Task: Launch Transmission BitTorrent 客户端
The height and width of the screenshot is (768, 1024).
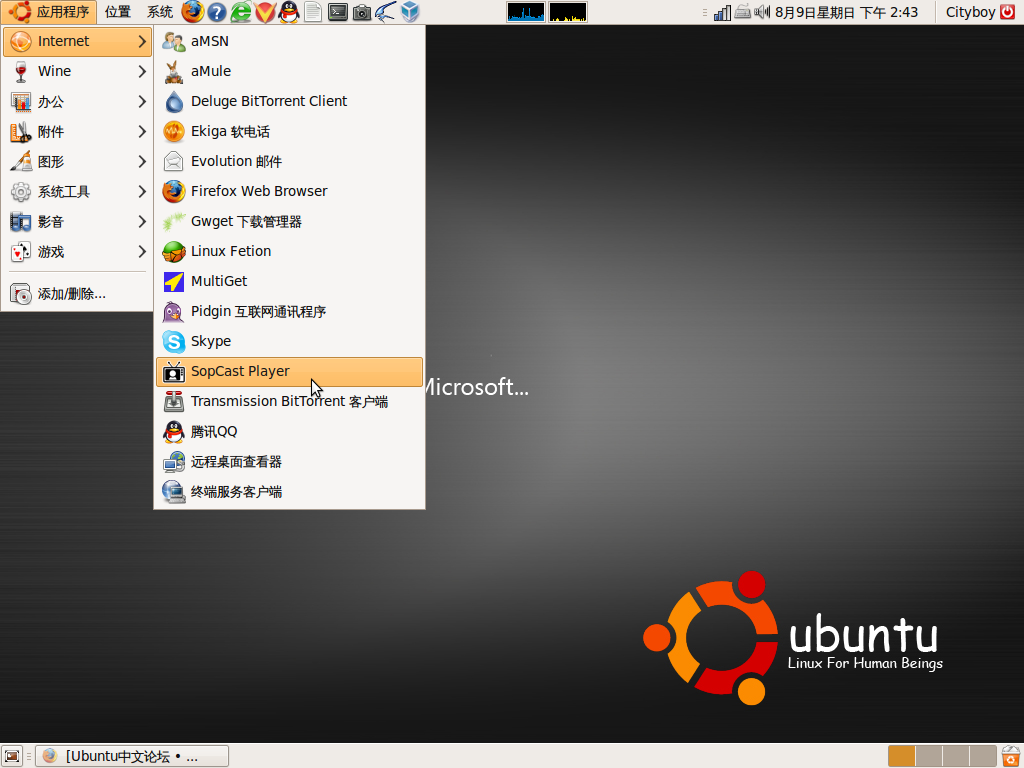Action: (289, 402)
